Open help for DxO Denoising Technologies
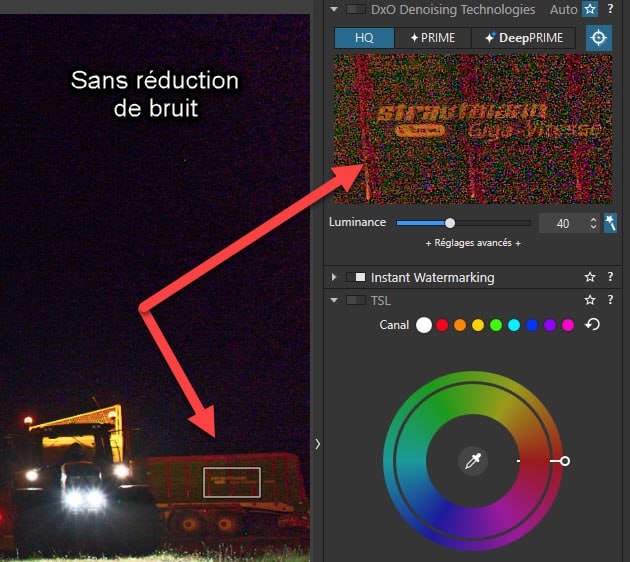 (x=610, y=9)
